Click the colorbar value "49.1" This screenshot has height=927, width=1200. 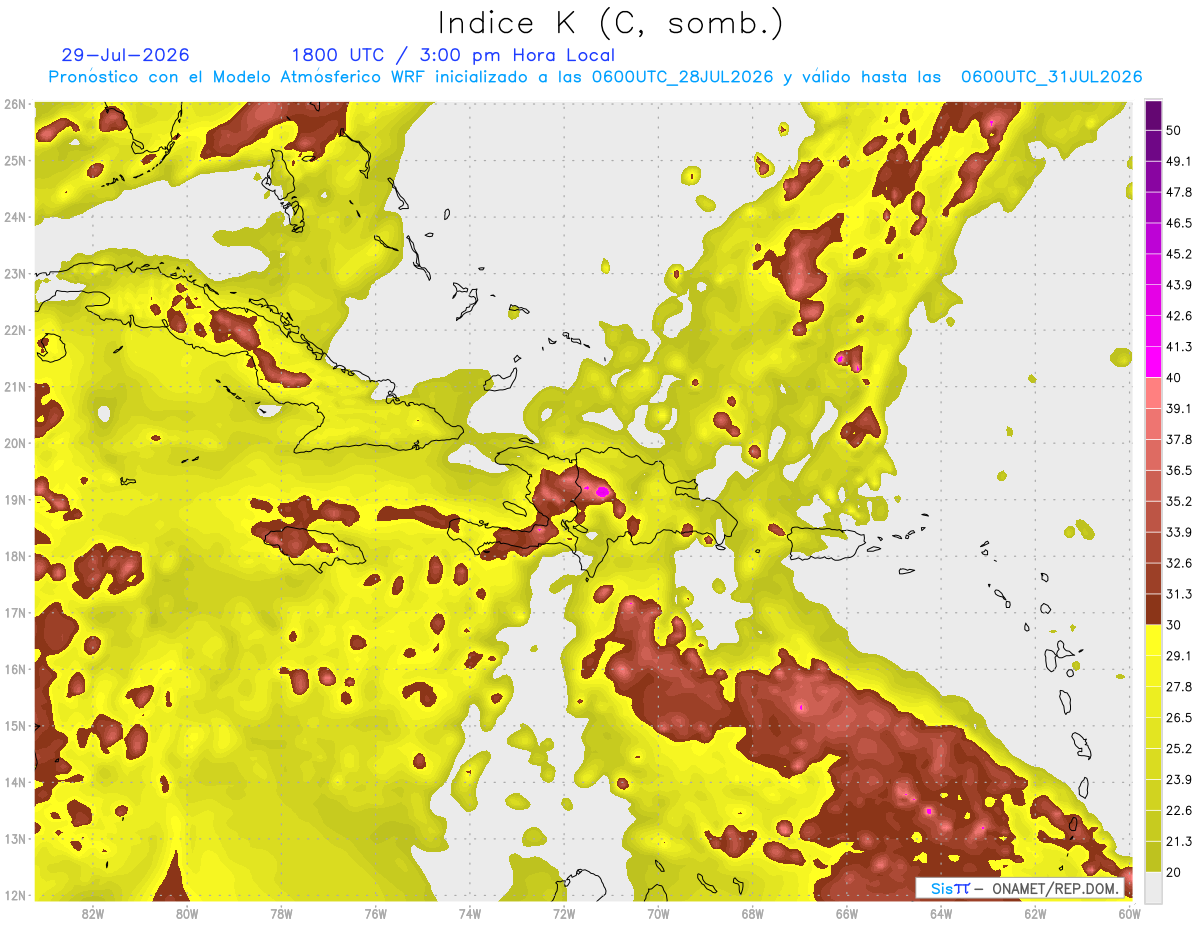(x=1179, y=161)
